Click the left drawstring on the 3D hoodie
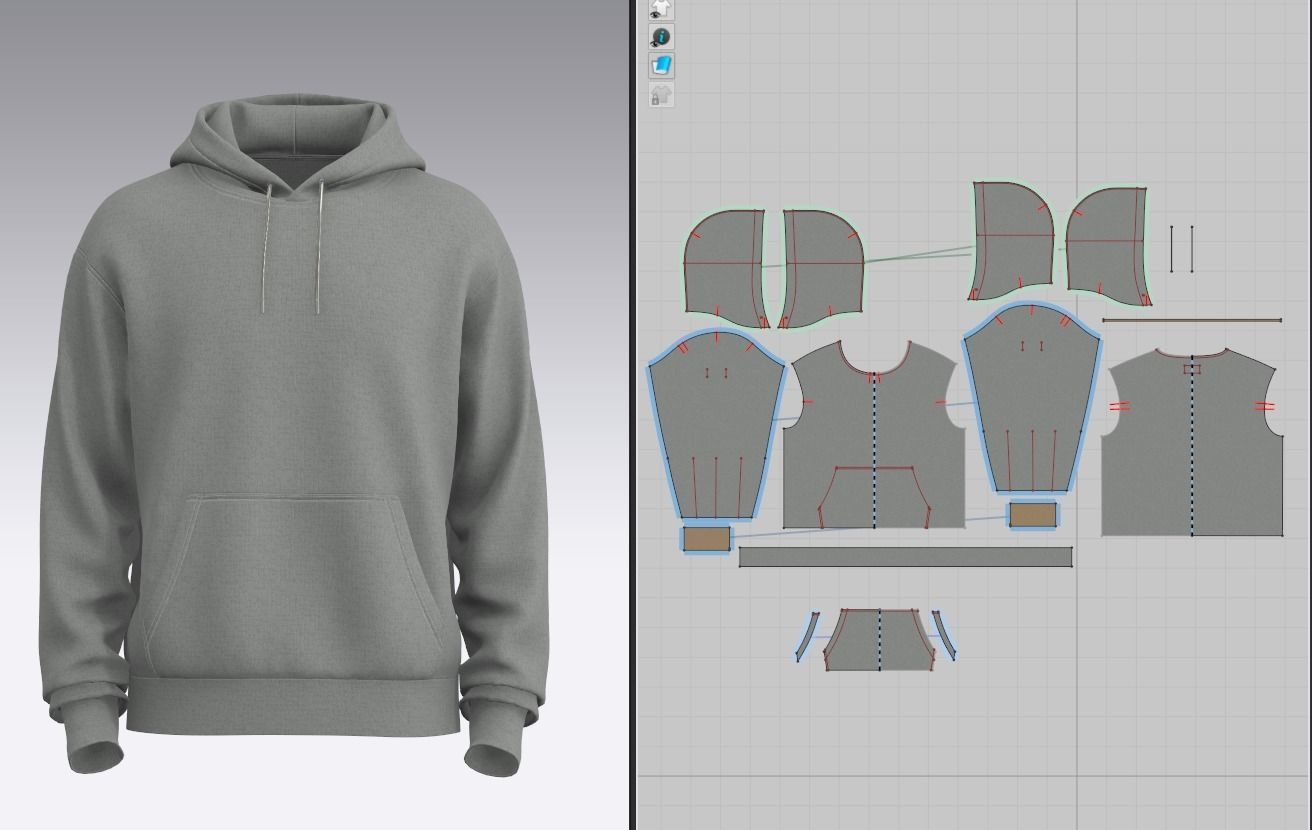 coord(266,248)
